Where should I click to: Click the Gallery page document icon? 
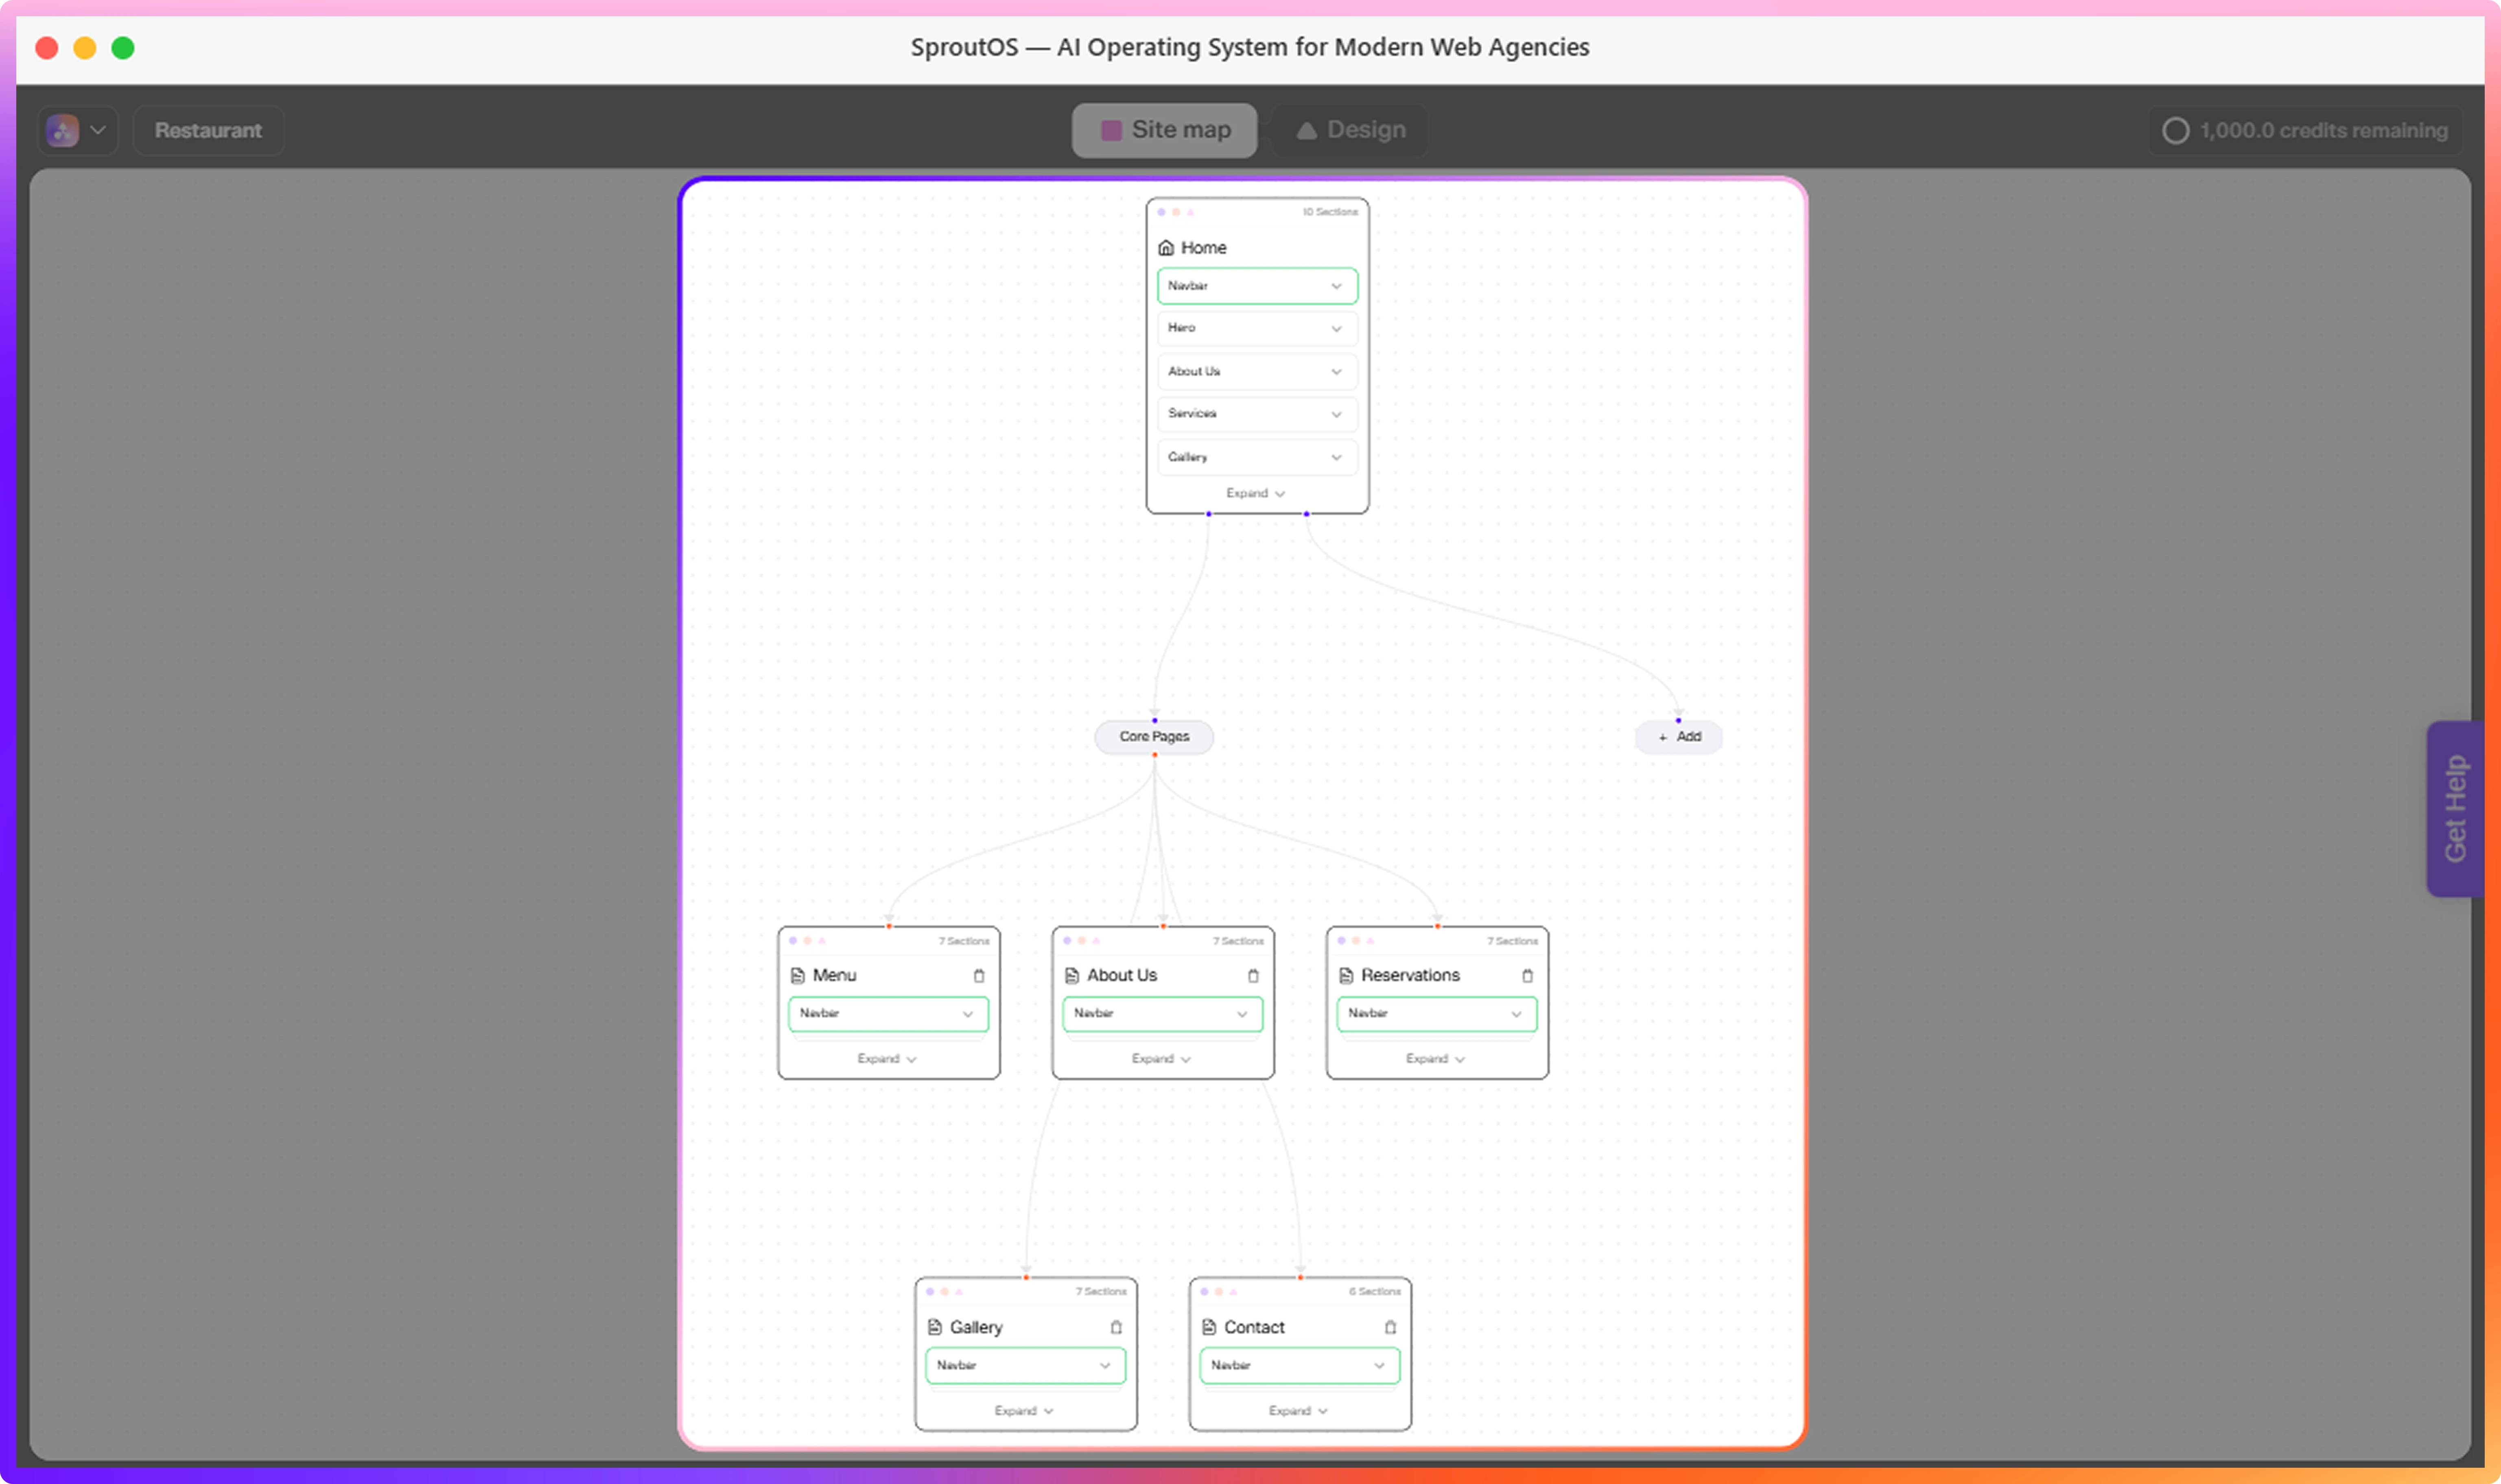pyautogui.click(x=935, y=1327)
